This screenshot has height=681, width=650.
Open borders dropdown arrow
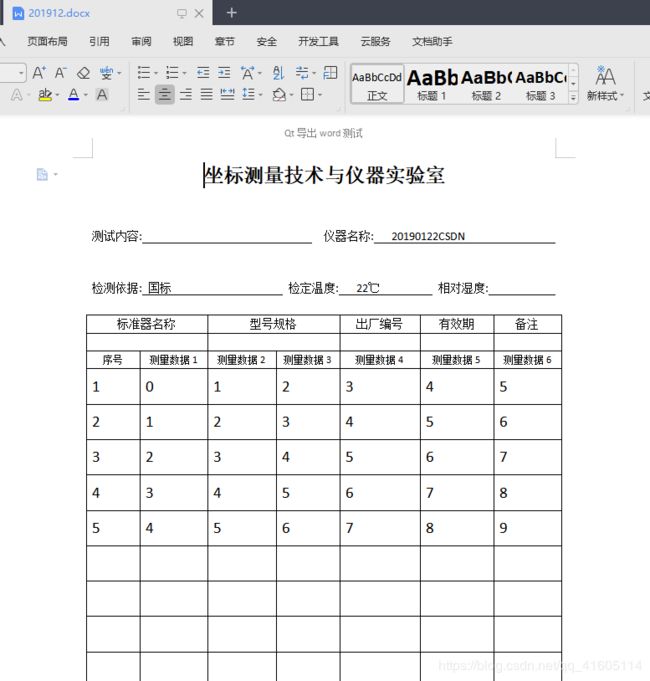click(320, 95)
